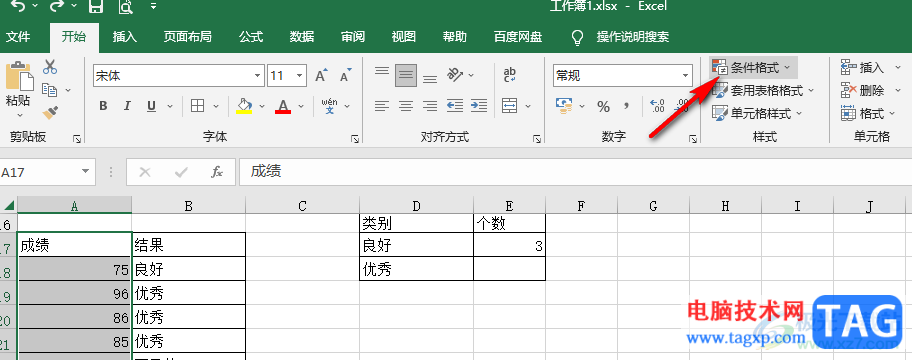The height and width of the screenshot is (360, 912).
Task: Open font dialog launcher in 字体 group
Action: coord(355,139)
